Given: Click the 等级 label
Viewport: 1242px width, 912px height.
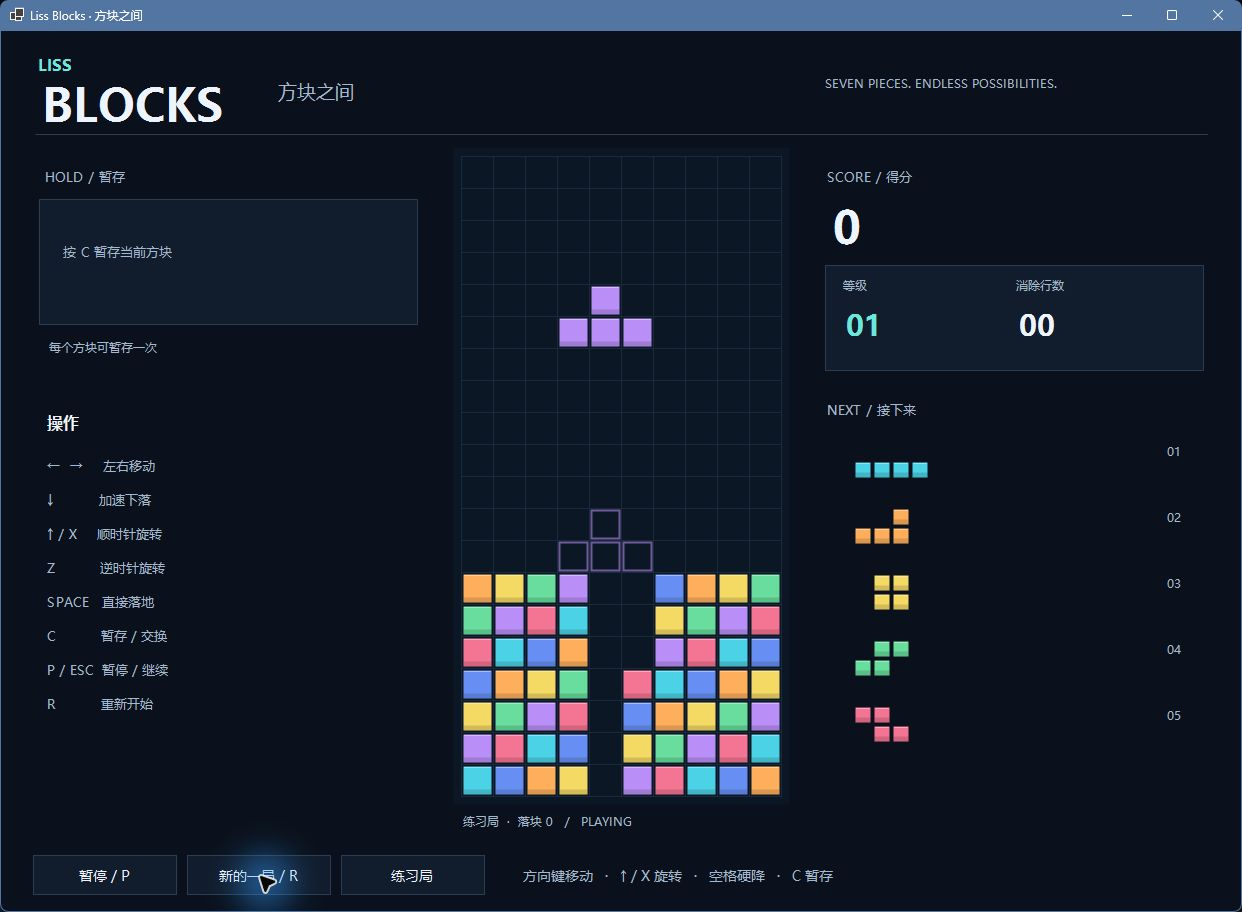Looking at the screenshot, I should 854,285.
